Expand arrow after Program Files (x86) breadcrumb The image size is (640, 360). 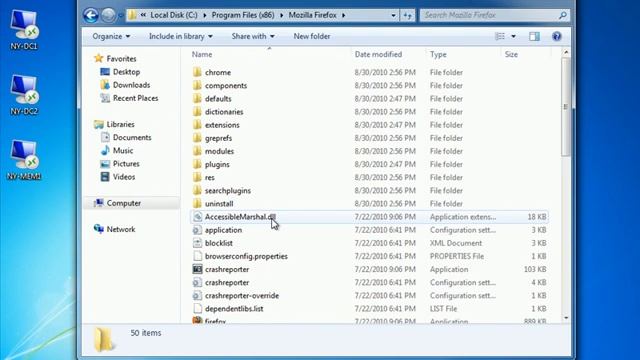tap(281, 16)
